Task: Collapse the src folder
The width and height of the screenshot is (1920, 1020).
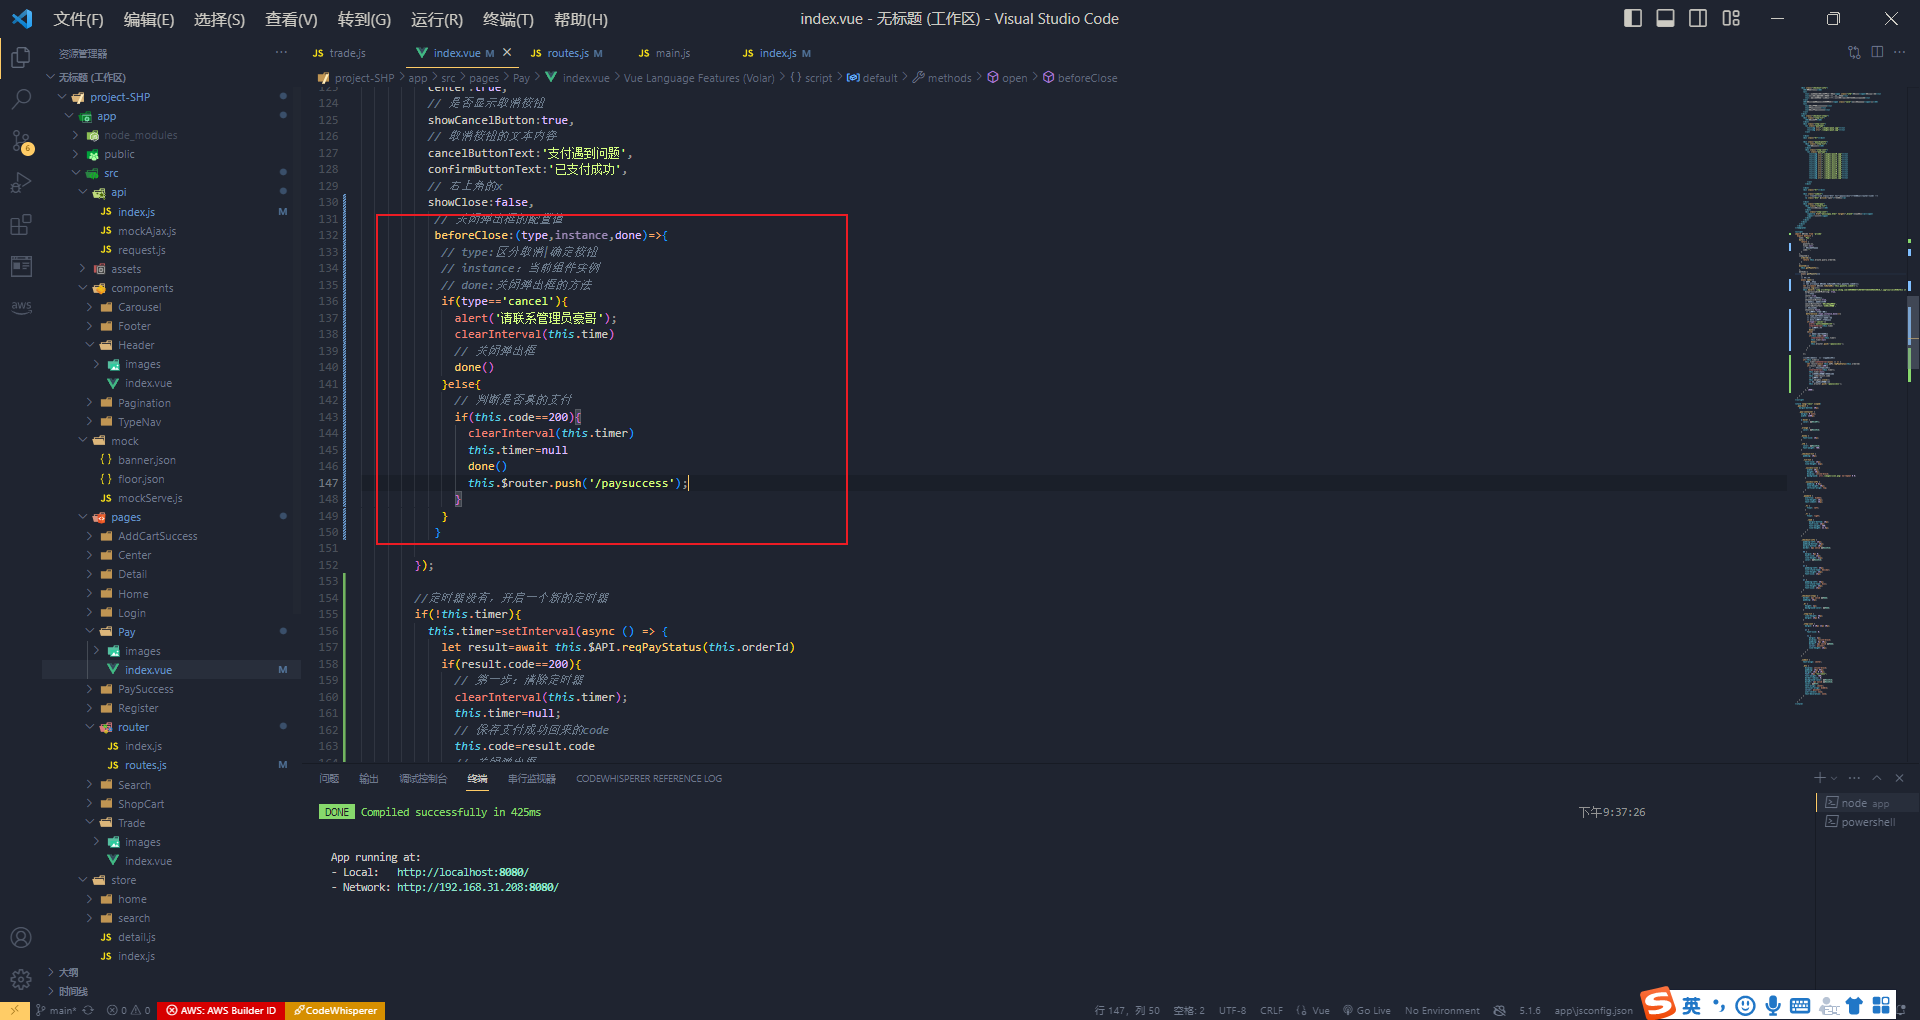Action: (76, 173)
